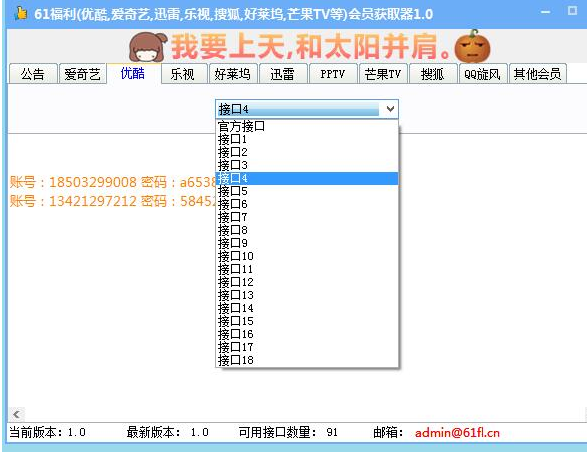Open the 其他会员 tab
Viewport: 587px width, 452px height.
(x=537, y=74)
